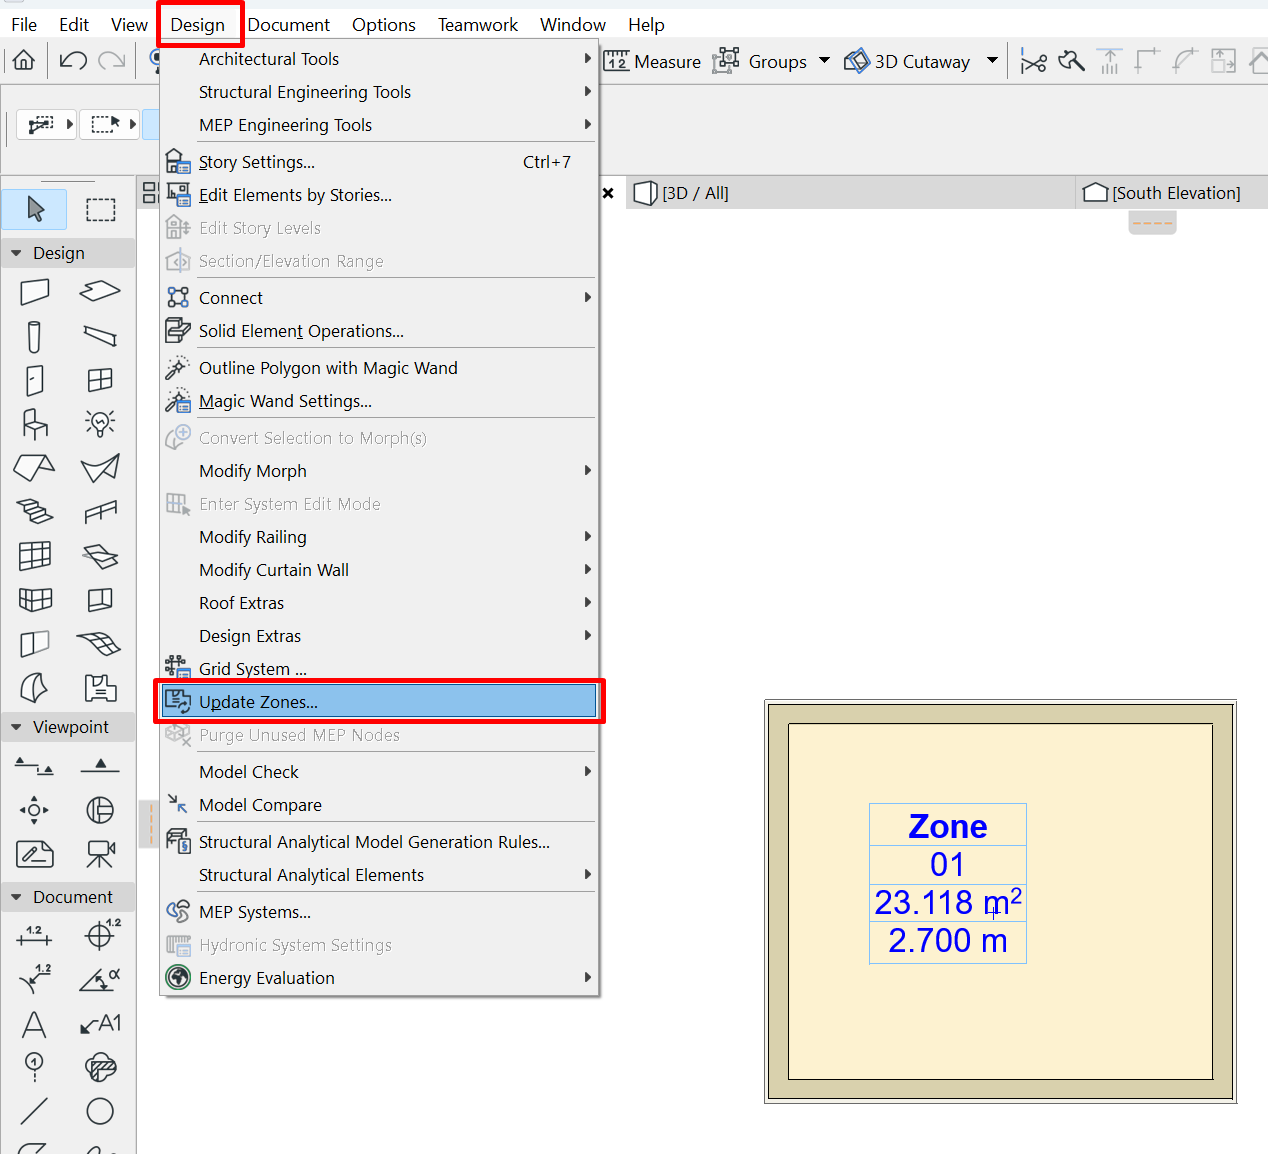Close the current view tab
The height and width of the screenshot is (1154, 1268).
click(608, 193)
